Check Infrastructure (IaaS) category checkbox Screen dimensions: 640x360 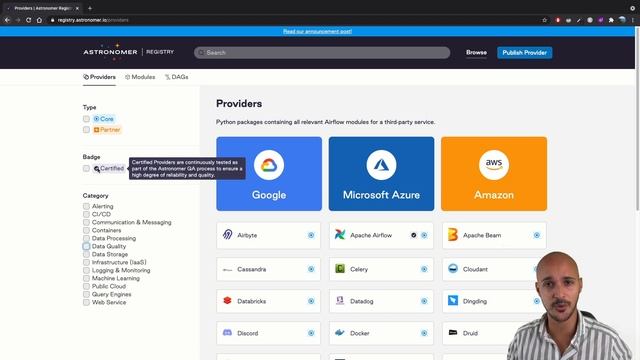[86, 262]
